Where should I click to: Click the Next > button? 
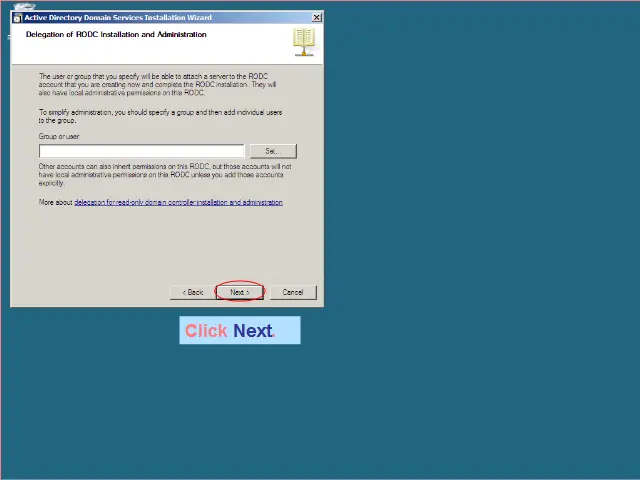pos(239,292)
